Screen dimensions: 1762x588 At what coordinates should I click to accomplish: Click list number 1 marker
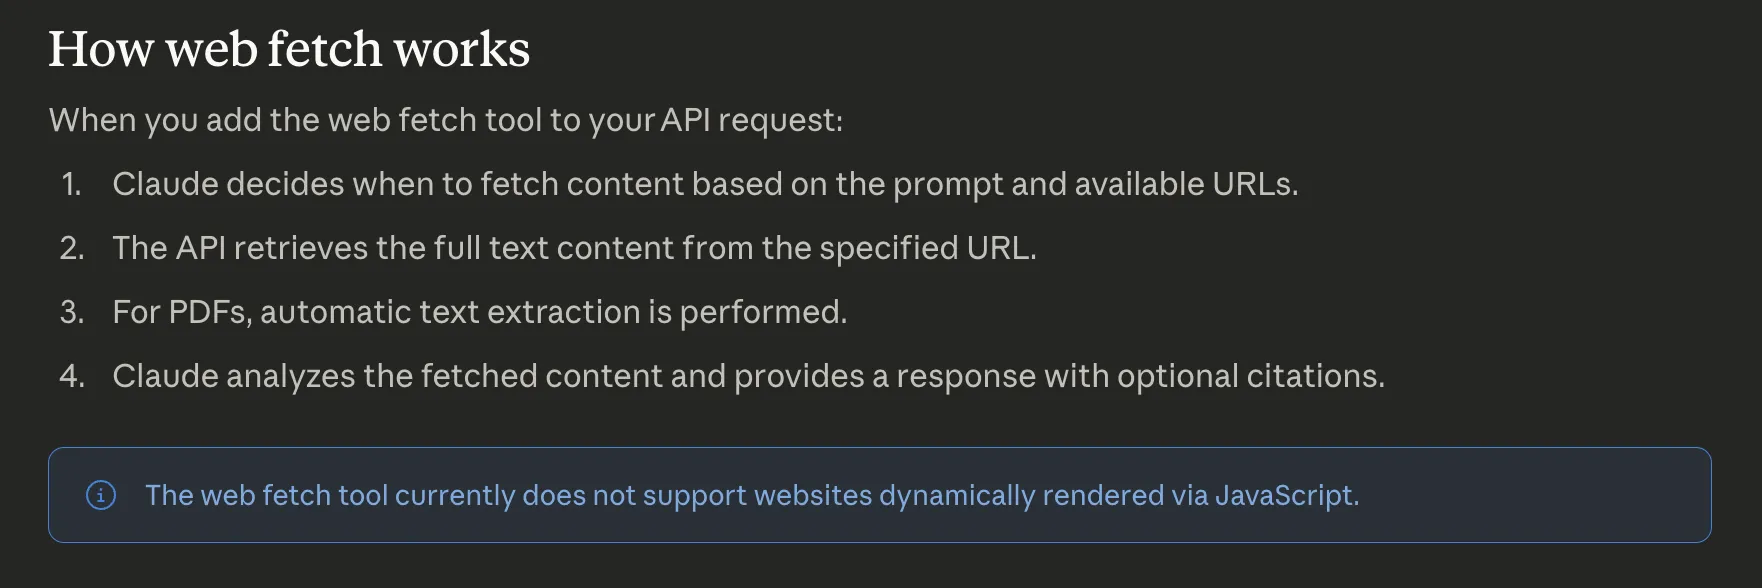(x=71, y=184)
